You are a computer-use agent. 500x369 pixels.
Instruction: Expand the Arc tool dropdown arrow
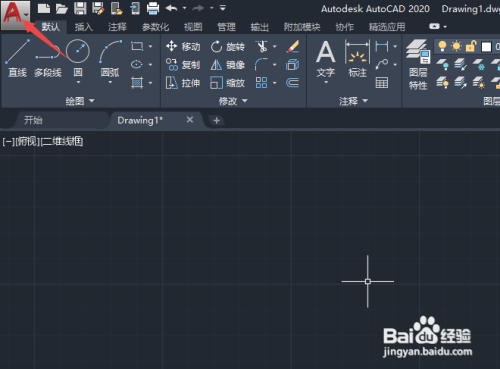(x=110, y=82)
